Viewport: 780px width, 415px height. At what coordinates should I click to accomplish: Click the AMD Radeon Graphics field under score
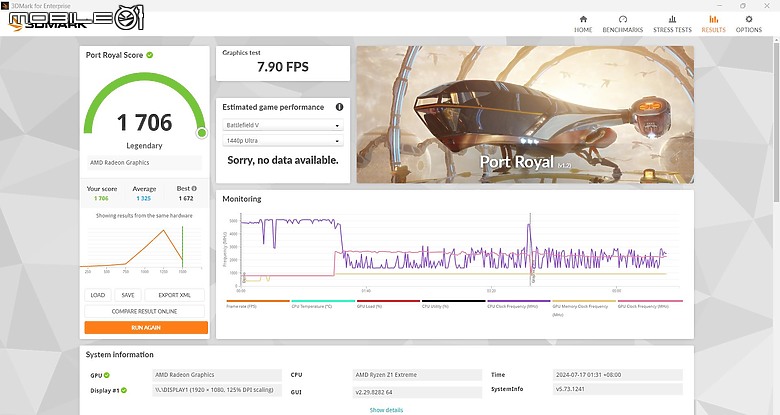[x=144, y=163]
